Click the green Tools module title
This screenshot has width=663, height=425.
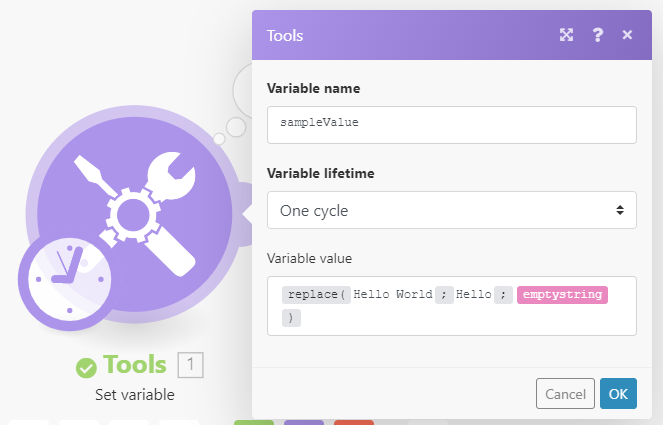pos(135,365)
